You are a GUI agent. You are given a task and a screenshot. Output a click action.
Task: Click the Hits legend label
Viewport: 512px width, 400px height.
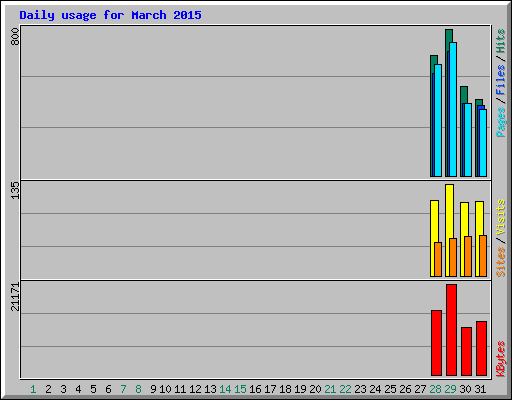pyautogui.click(x=500, y=41)
